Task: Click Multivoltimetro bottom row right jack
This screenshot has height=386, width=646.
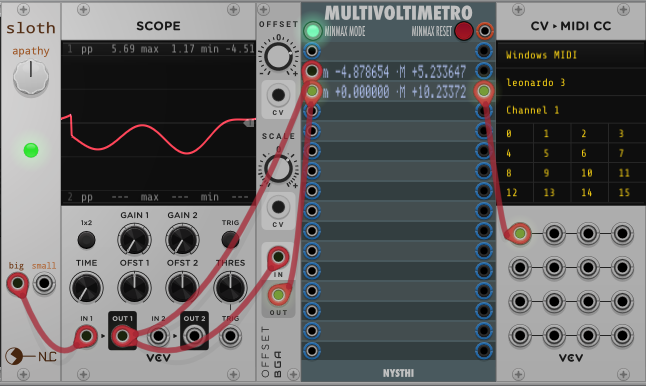Action: [484, 351]
